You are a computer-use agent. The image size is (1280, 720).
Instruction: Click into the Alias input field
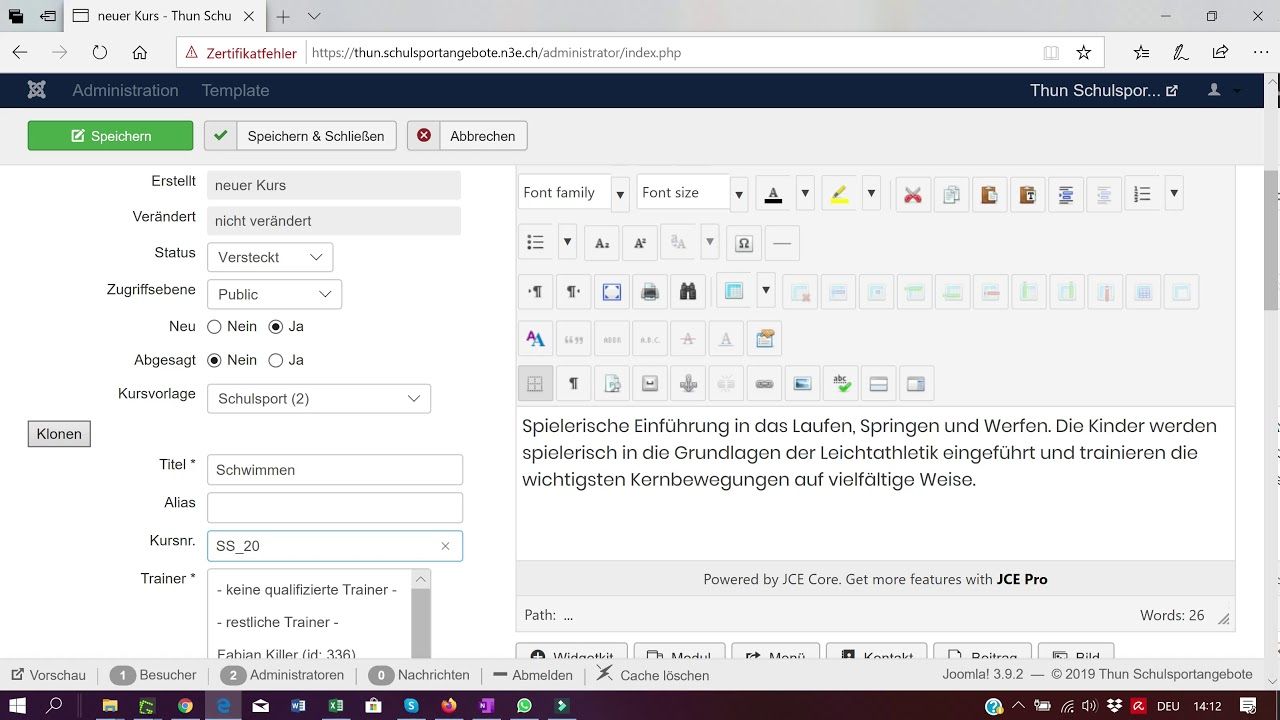(x=334, y=507)
